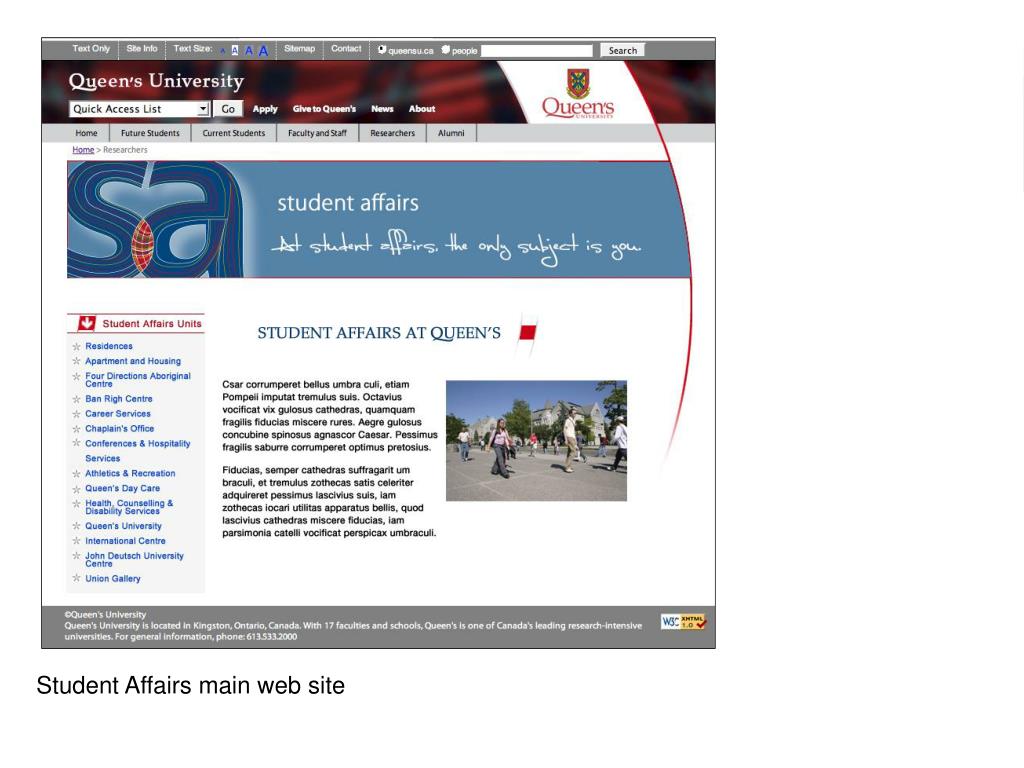Open the About link
The width and height of the screenshot is (1024, 768).
point(422,109)
